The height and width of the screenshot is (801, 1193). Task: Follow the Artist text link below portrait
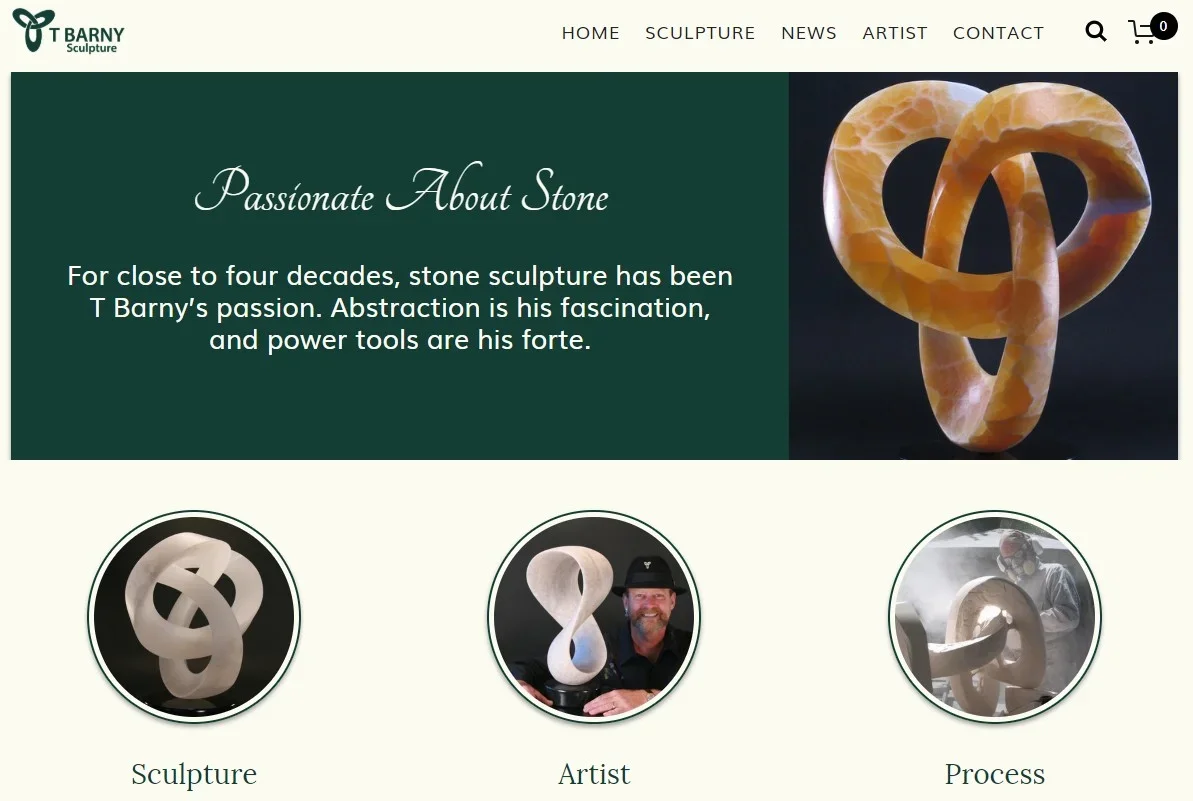594,774
